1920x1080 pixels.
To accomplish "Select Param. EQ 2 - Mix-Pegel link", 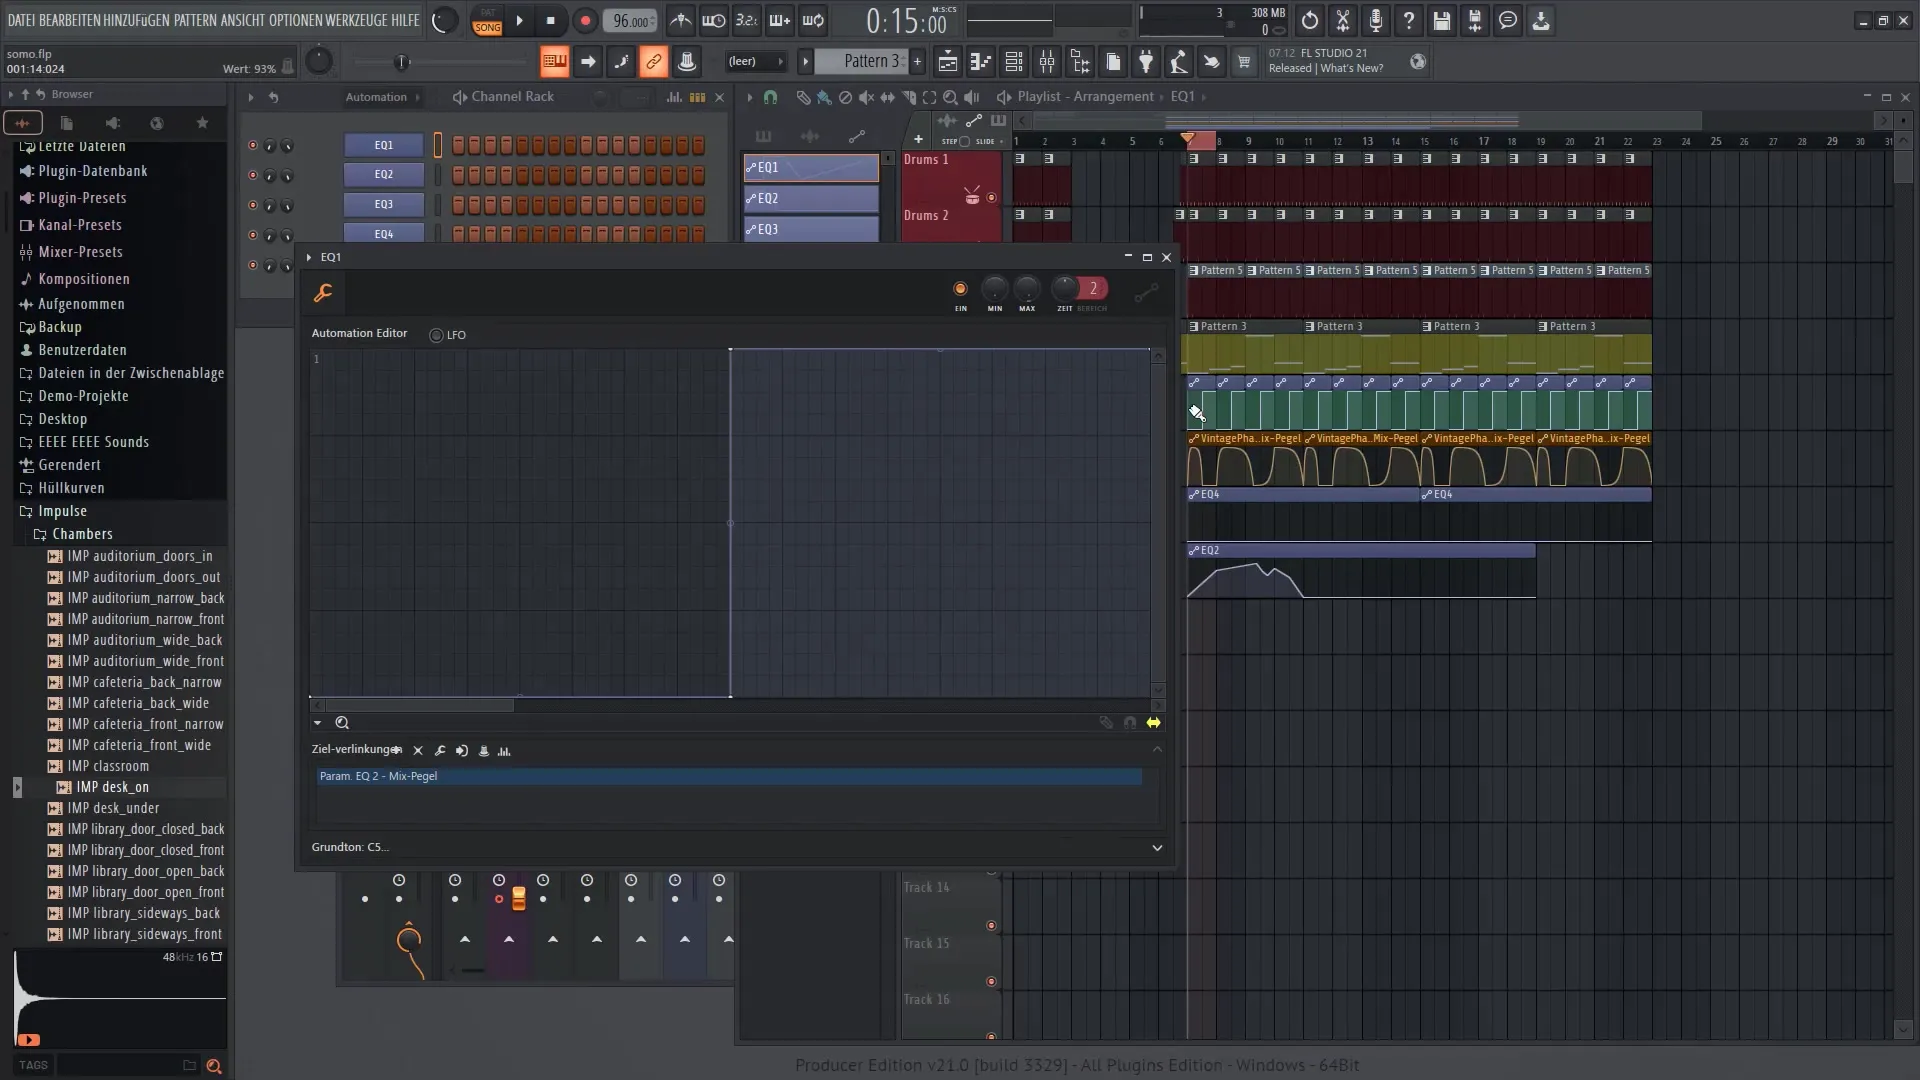I will (729, 777).
